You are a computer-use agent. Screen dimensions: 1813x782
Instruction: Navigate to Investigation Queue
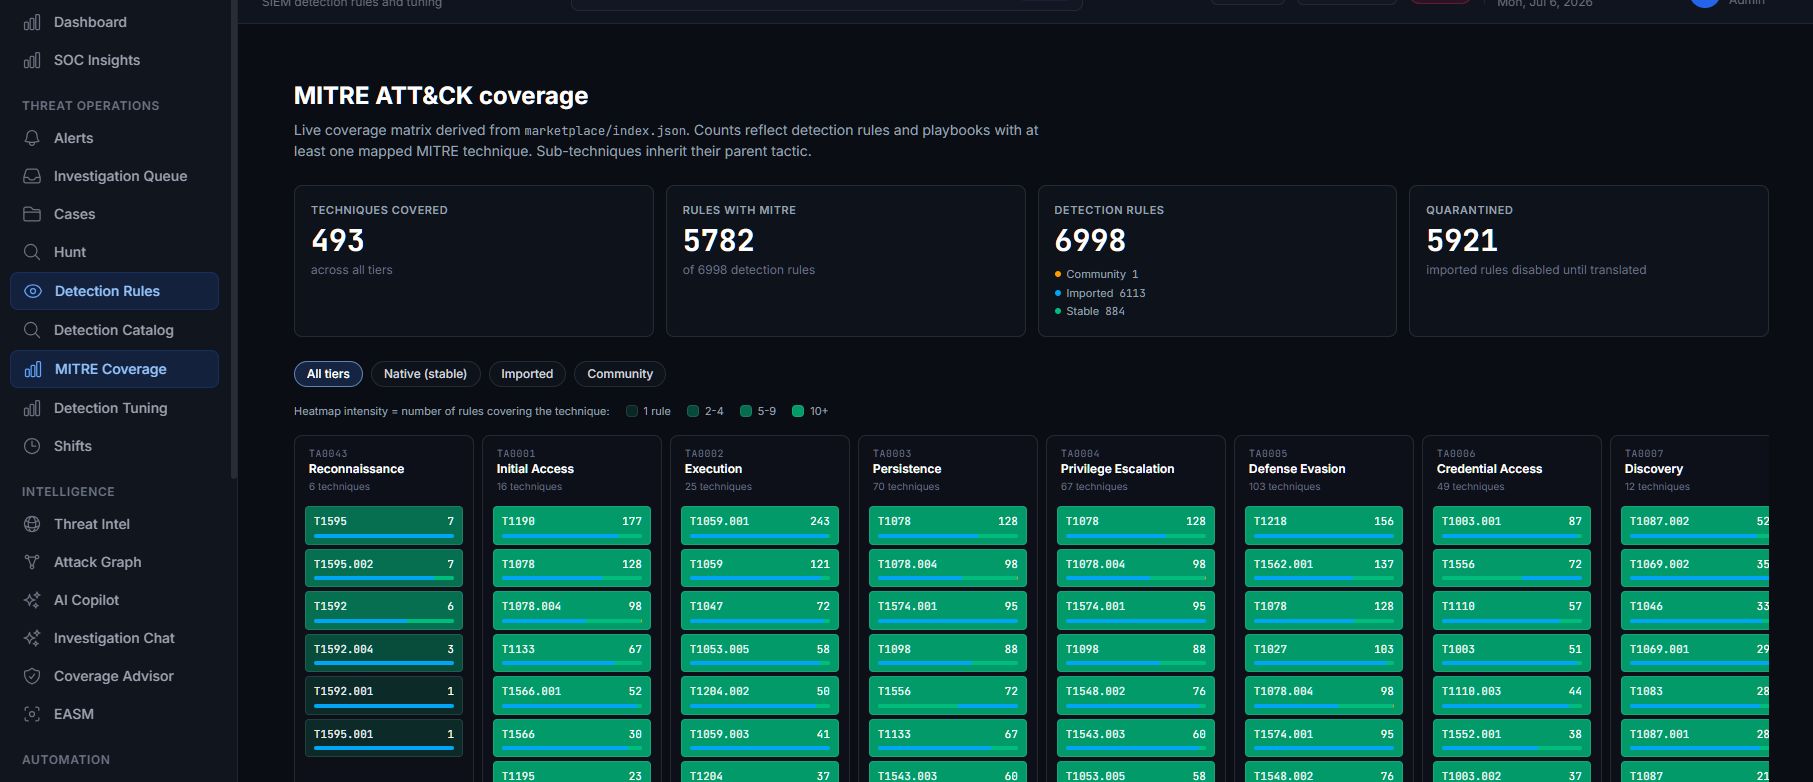(x=114, y=176)
